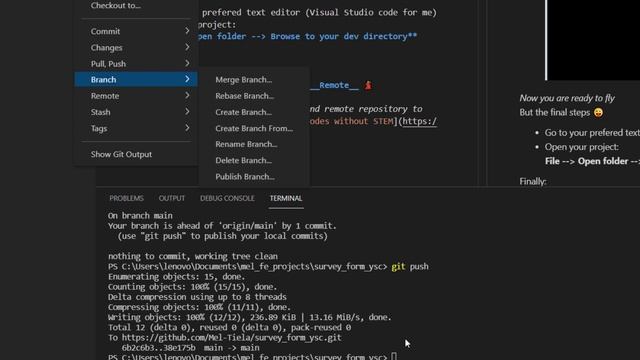The width and height of the screenshot is (640, 360).
Task: Click 'Writing objects: 100% (12/12)' terminal line
Action: point(249,317)
